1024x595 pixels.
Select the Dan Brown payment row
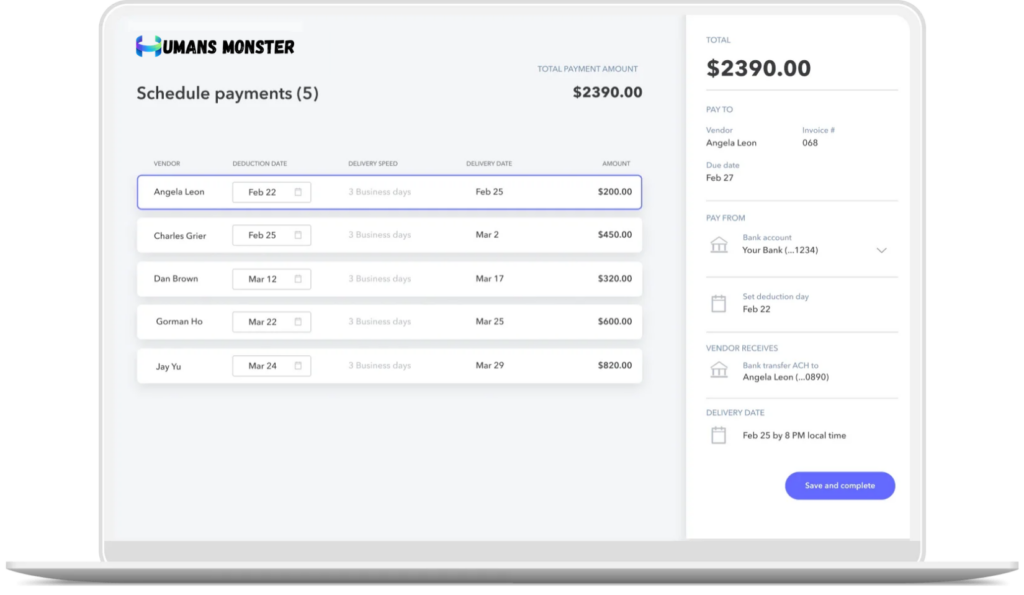tap(389, 279)
